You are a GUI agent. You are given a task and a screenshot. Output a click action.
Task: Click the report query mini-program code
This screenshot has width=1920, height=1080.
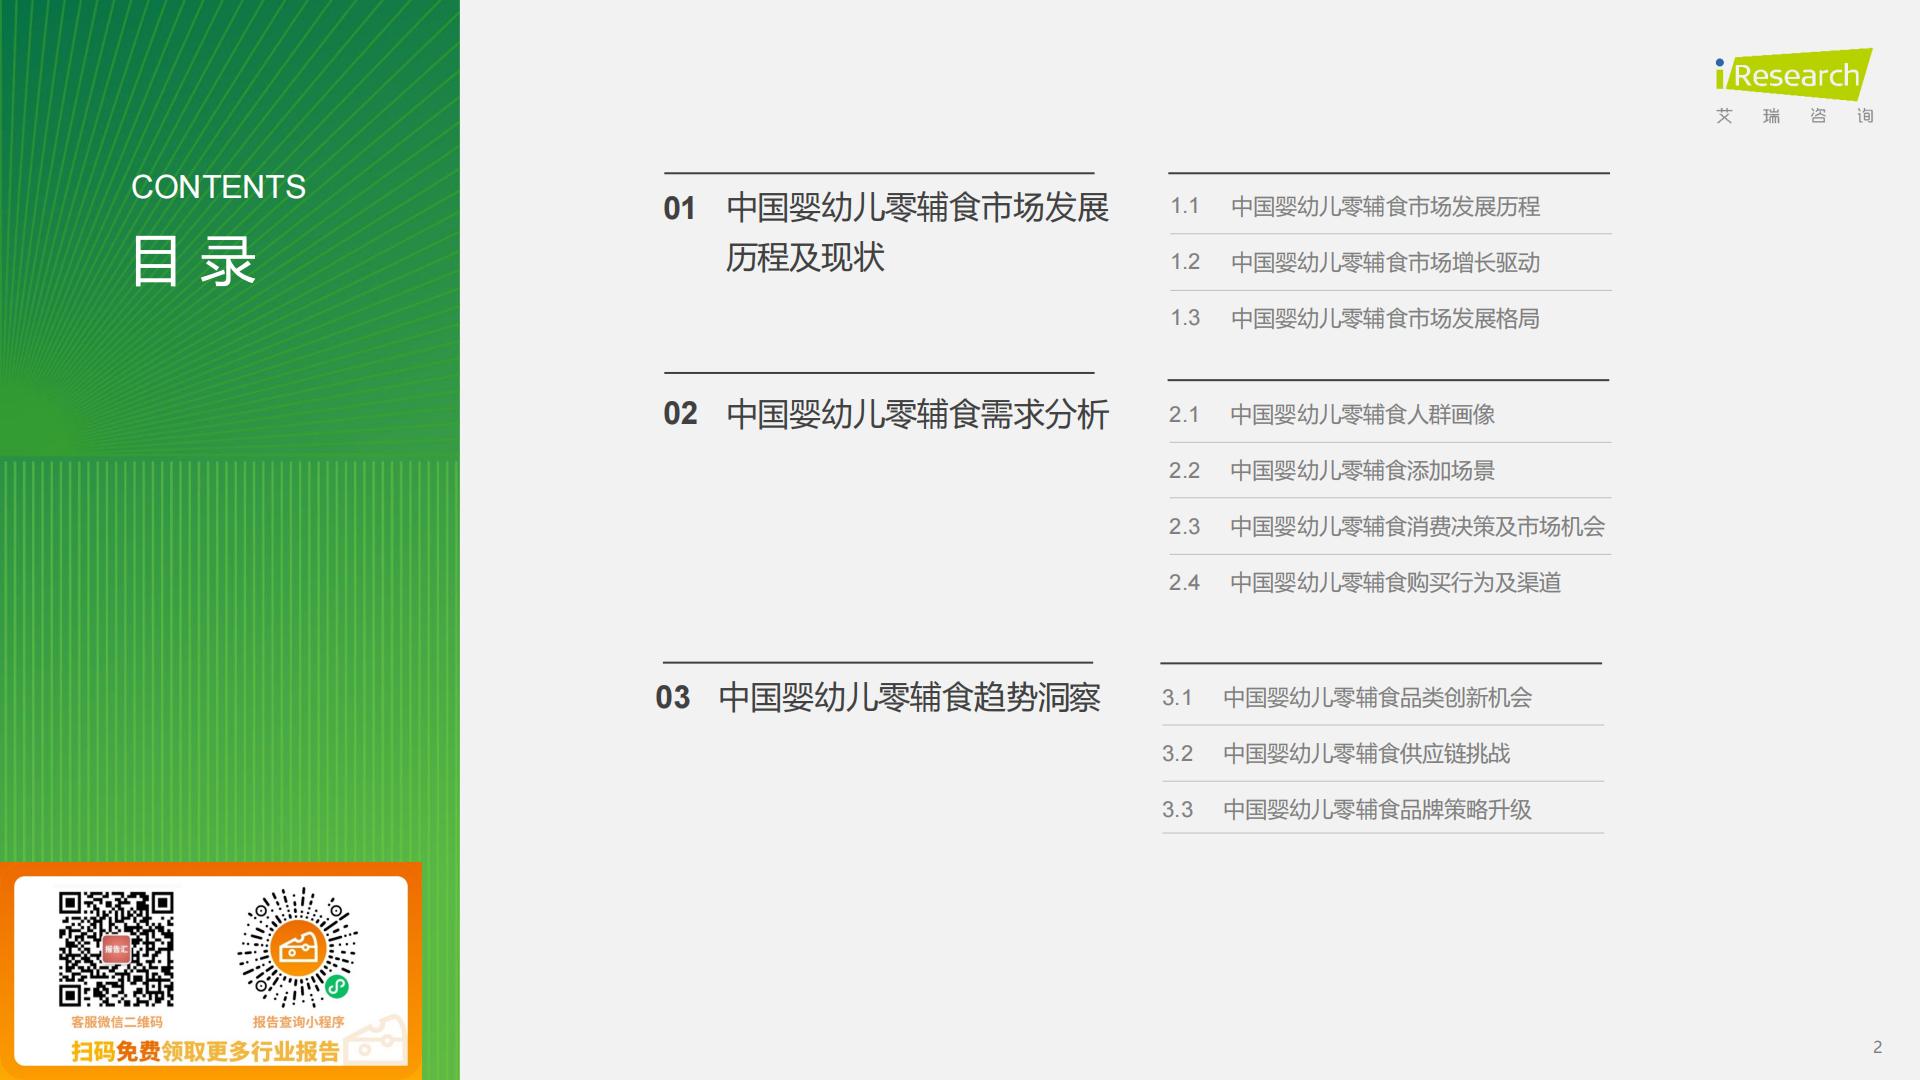pyautogui.click(x=298, y=948)
